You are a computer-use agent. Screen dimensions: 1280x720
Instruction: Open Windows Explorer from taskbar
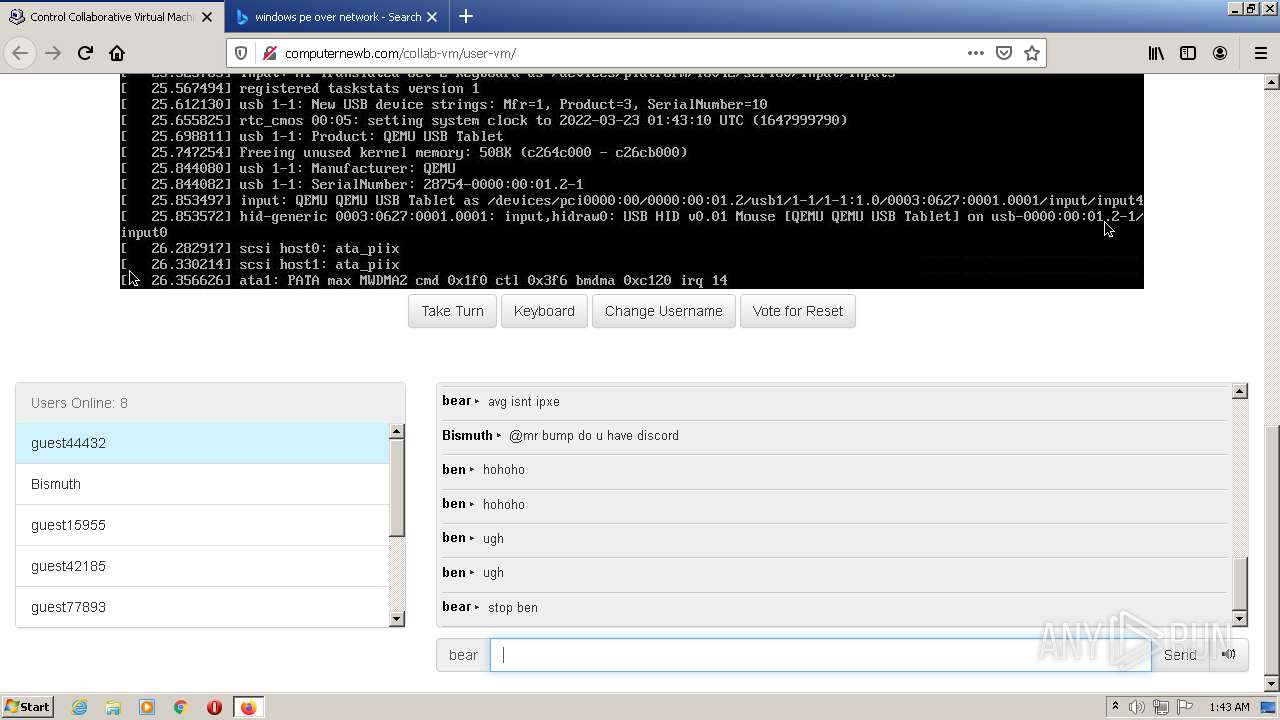113,707
